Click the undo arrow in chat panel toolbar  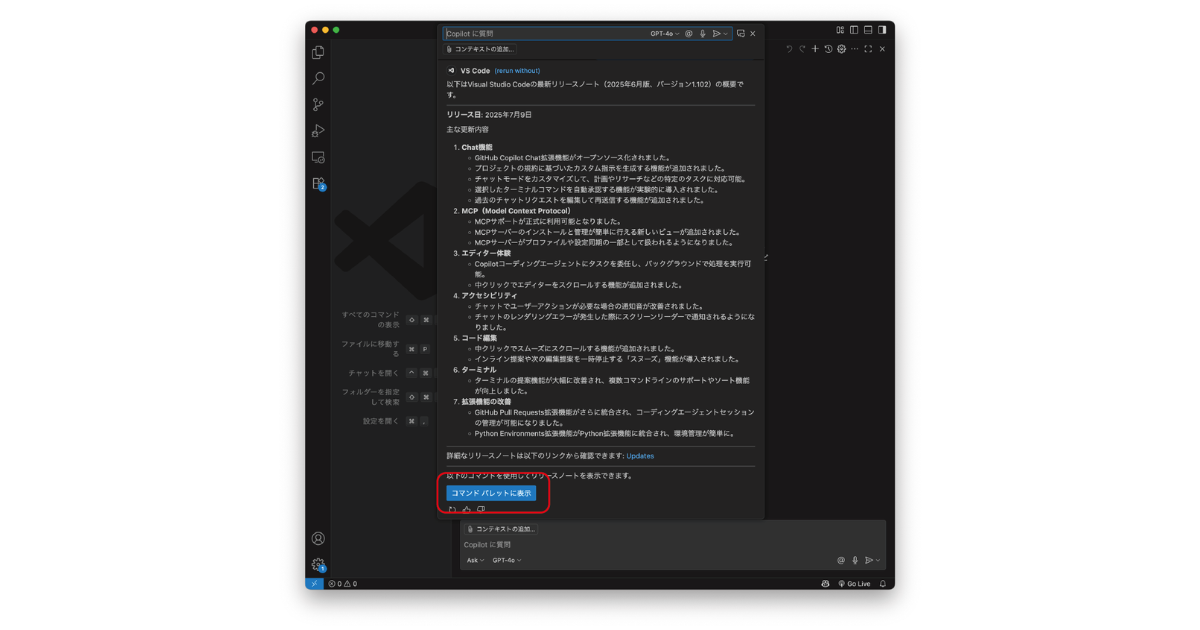(789, 49)
